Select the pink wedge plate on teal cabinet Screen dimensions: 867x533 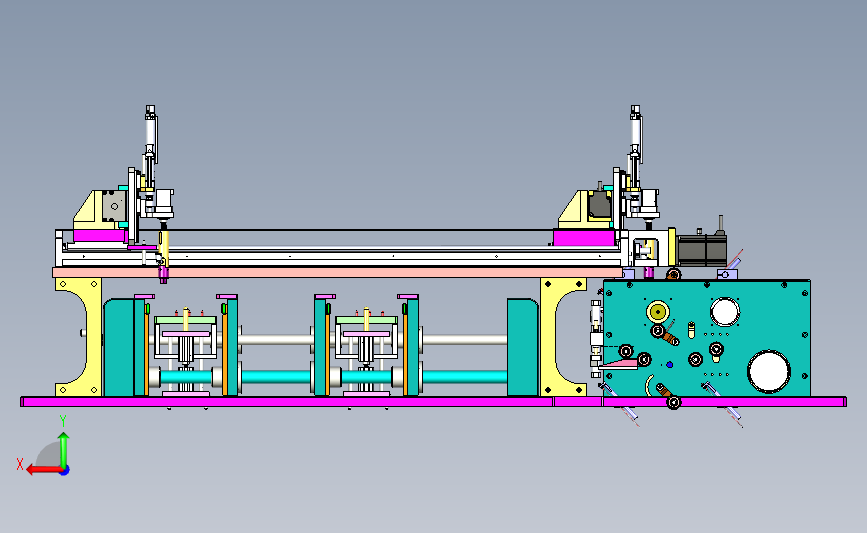(619, 364)
